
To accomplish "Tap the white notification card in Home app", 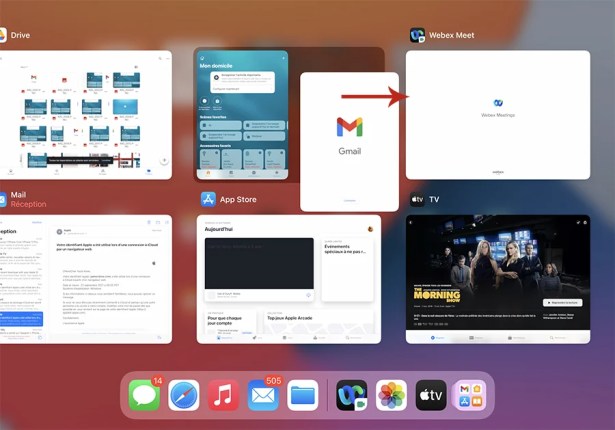I will pyautogui.click(x=242, y=82).
